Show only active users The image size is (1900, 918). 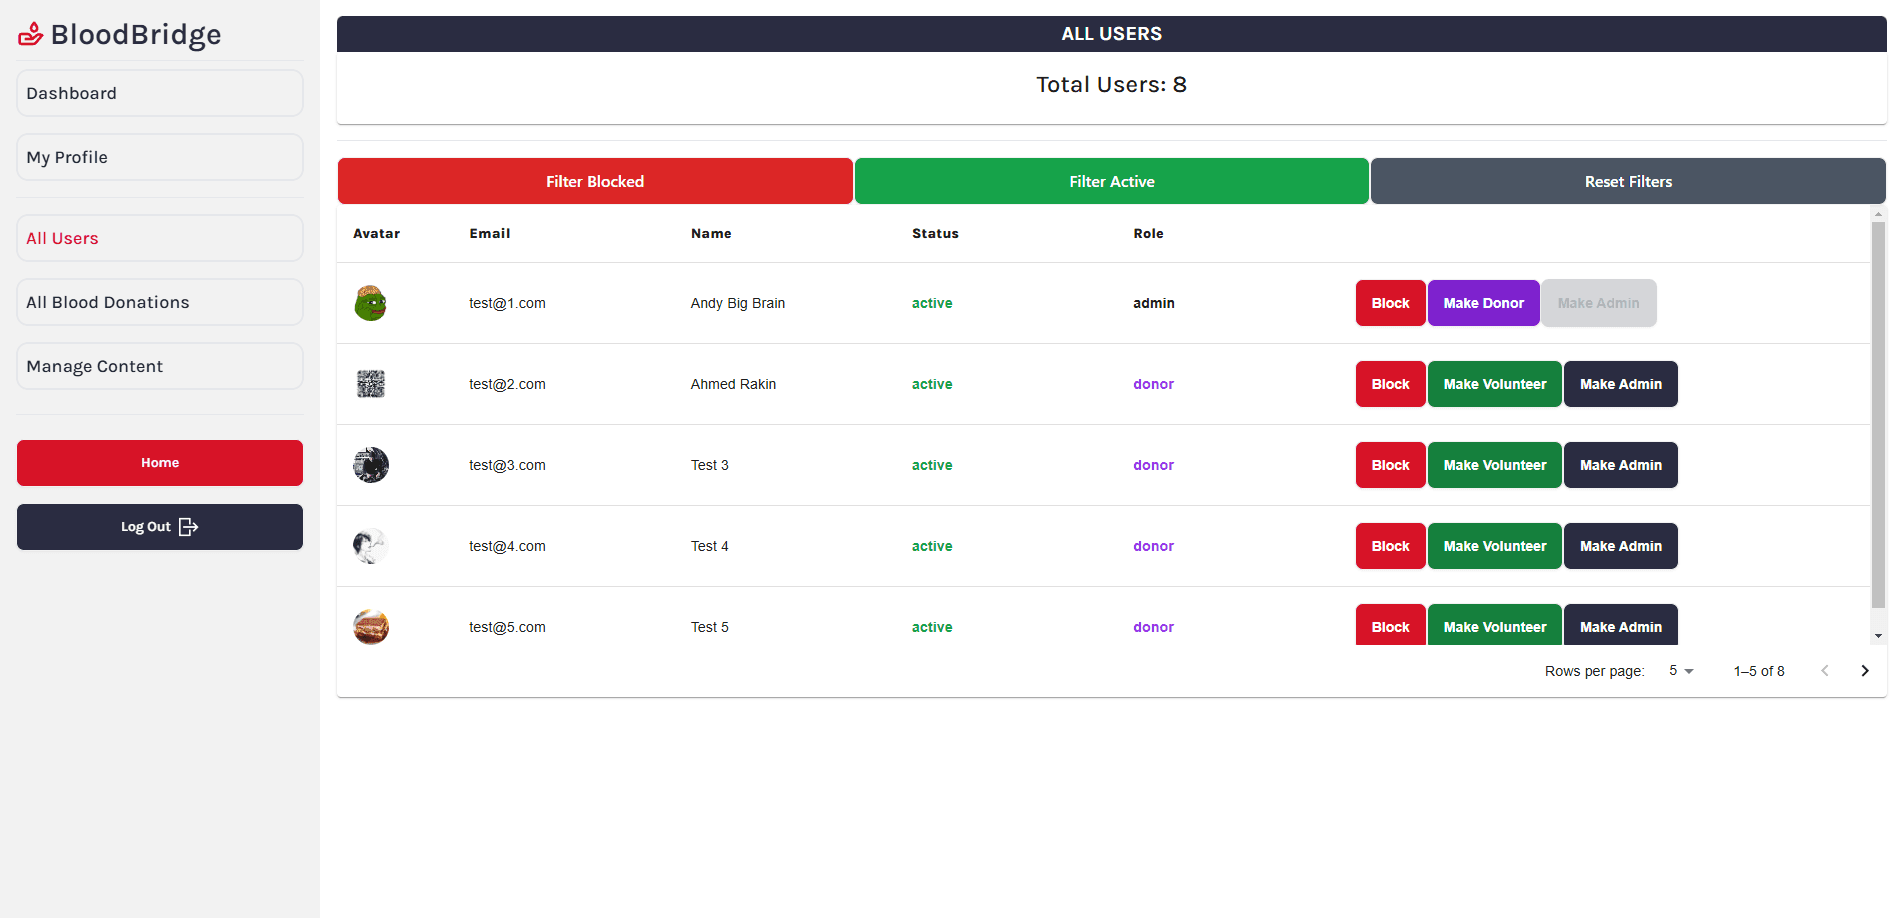click(x=1111, y=181)
